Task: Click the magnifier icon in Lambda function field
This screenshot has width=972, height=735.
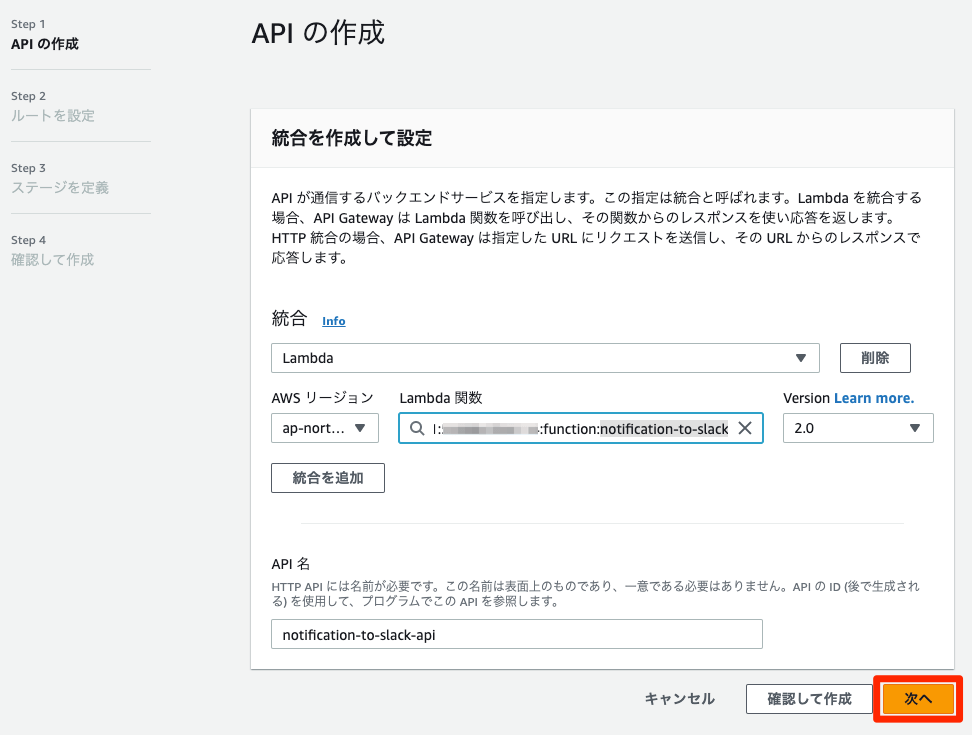Action: coord(416,428)
